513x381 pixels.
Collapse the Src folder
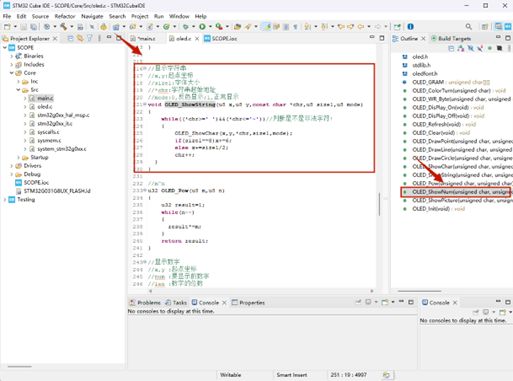(x=18, y=90)
